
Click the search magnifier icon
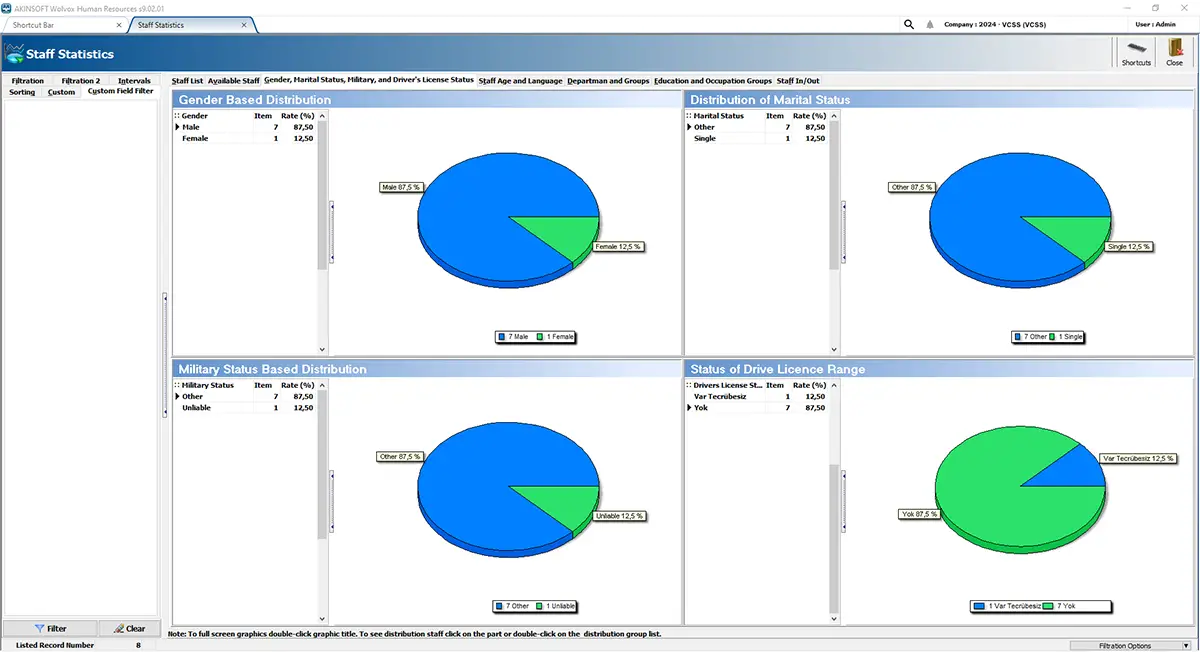909,24
